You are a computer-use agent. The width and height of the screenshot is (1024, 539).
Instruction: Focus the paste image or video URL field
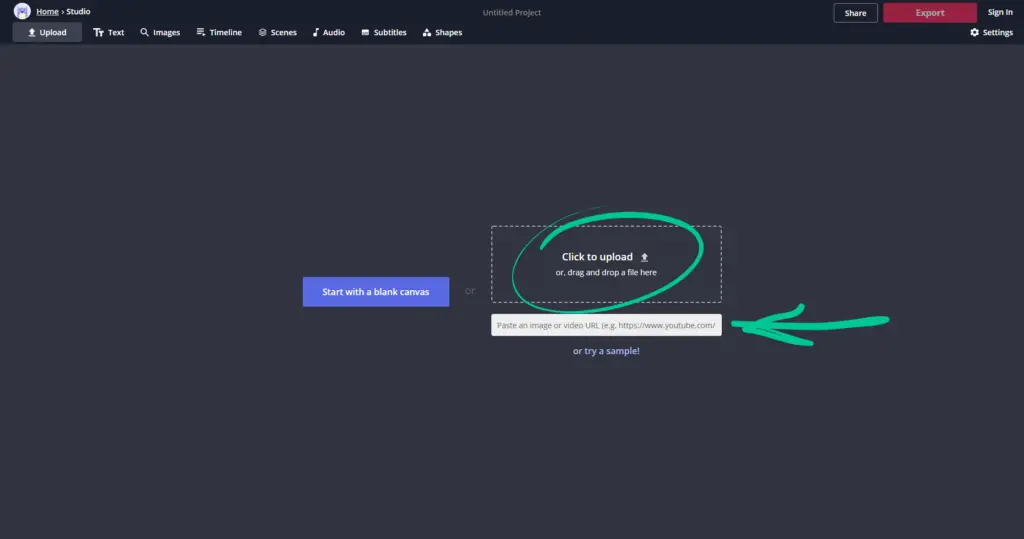click(x=606, y=325)
